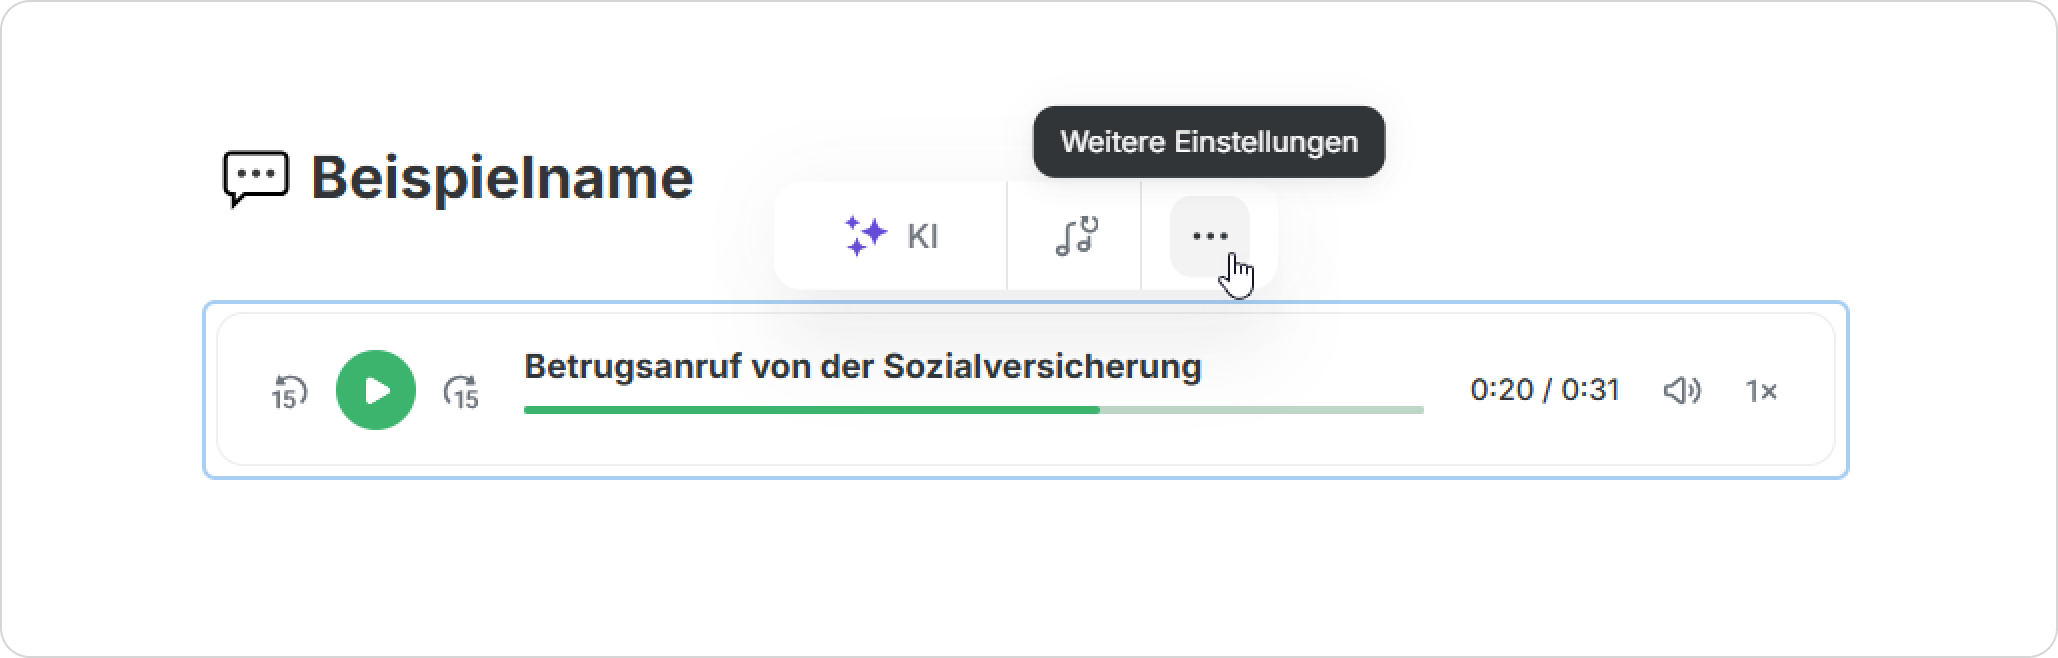Click the replace audio music note icon
Viewport: 2058px width, 658px height.
(1075, 236)
